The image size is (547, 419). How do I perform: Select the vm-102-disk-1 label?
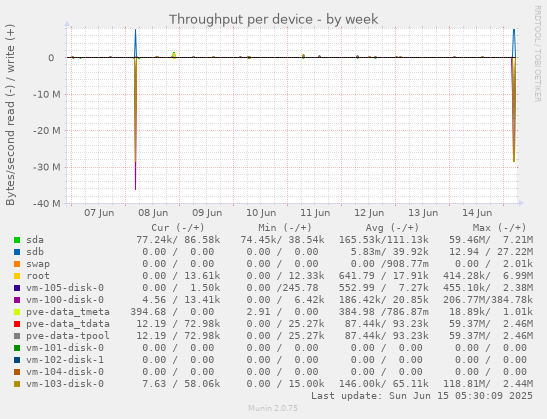[x=65, y=360]
